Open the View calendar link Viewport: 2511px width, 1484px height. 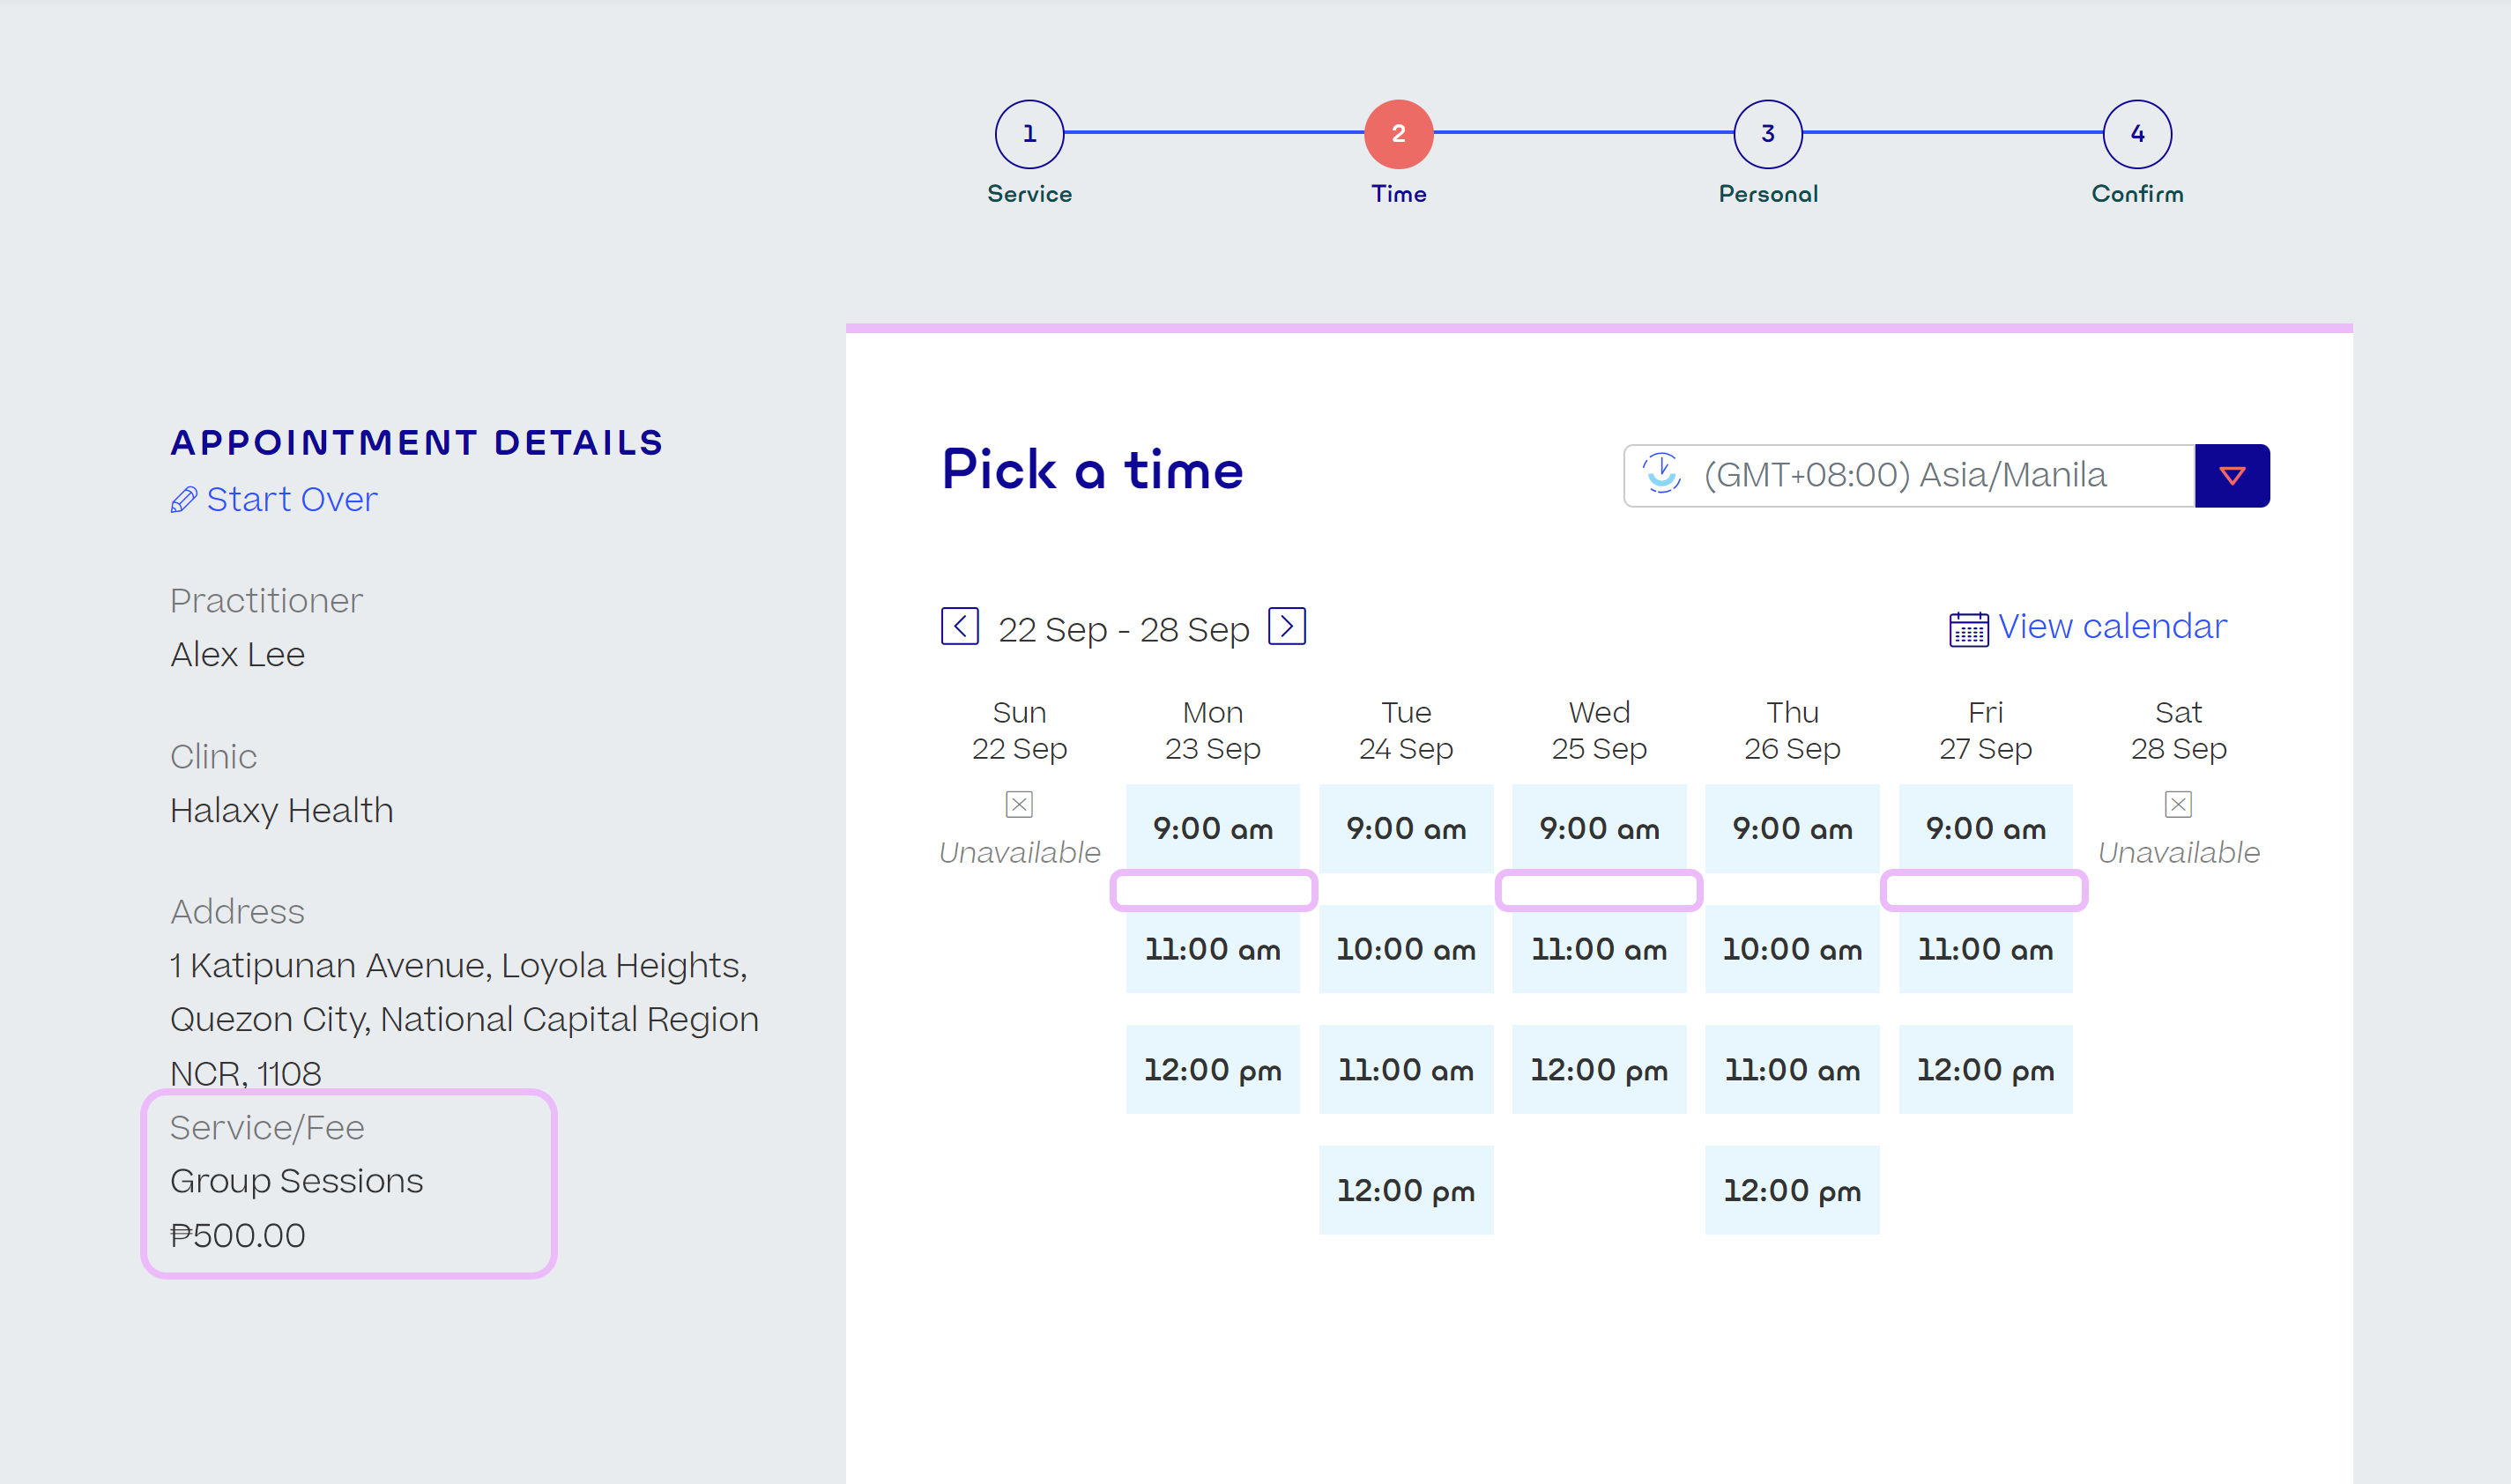(2112, 626)
